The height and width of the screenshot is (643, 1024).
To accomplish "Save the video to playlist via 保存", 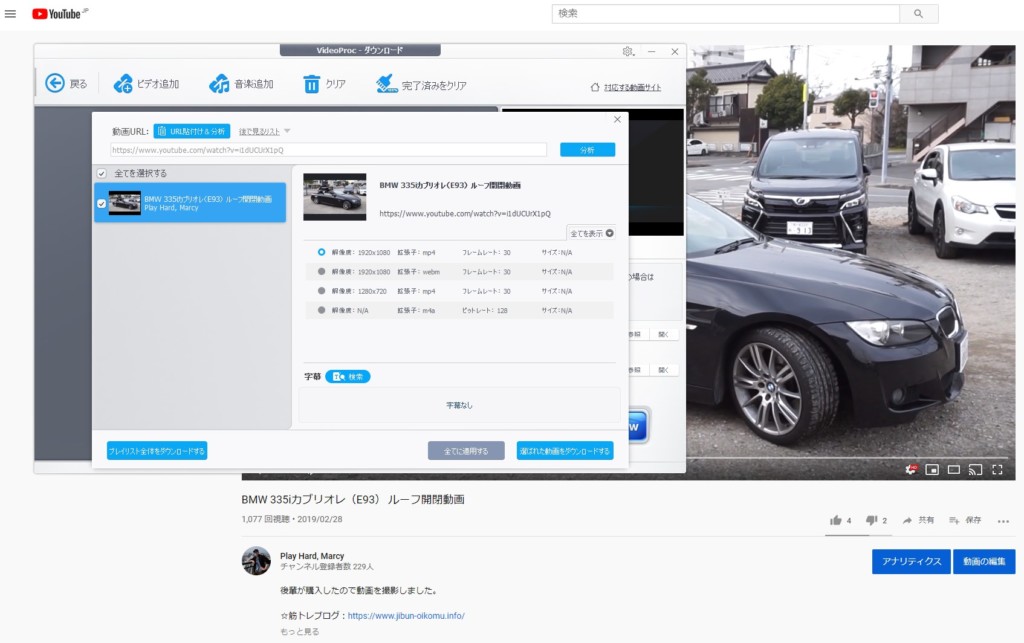I will pos(965,520).
